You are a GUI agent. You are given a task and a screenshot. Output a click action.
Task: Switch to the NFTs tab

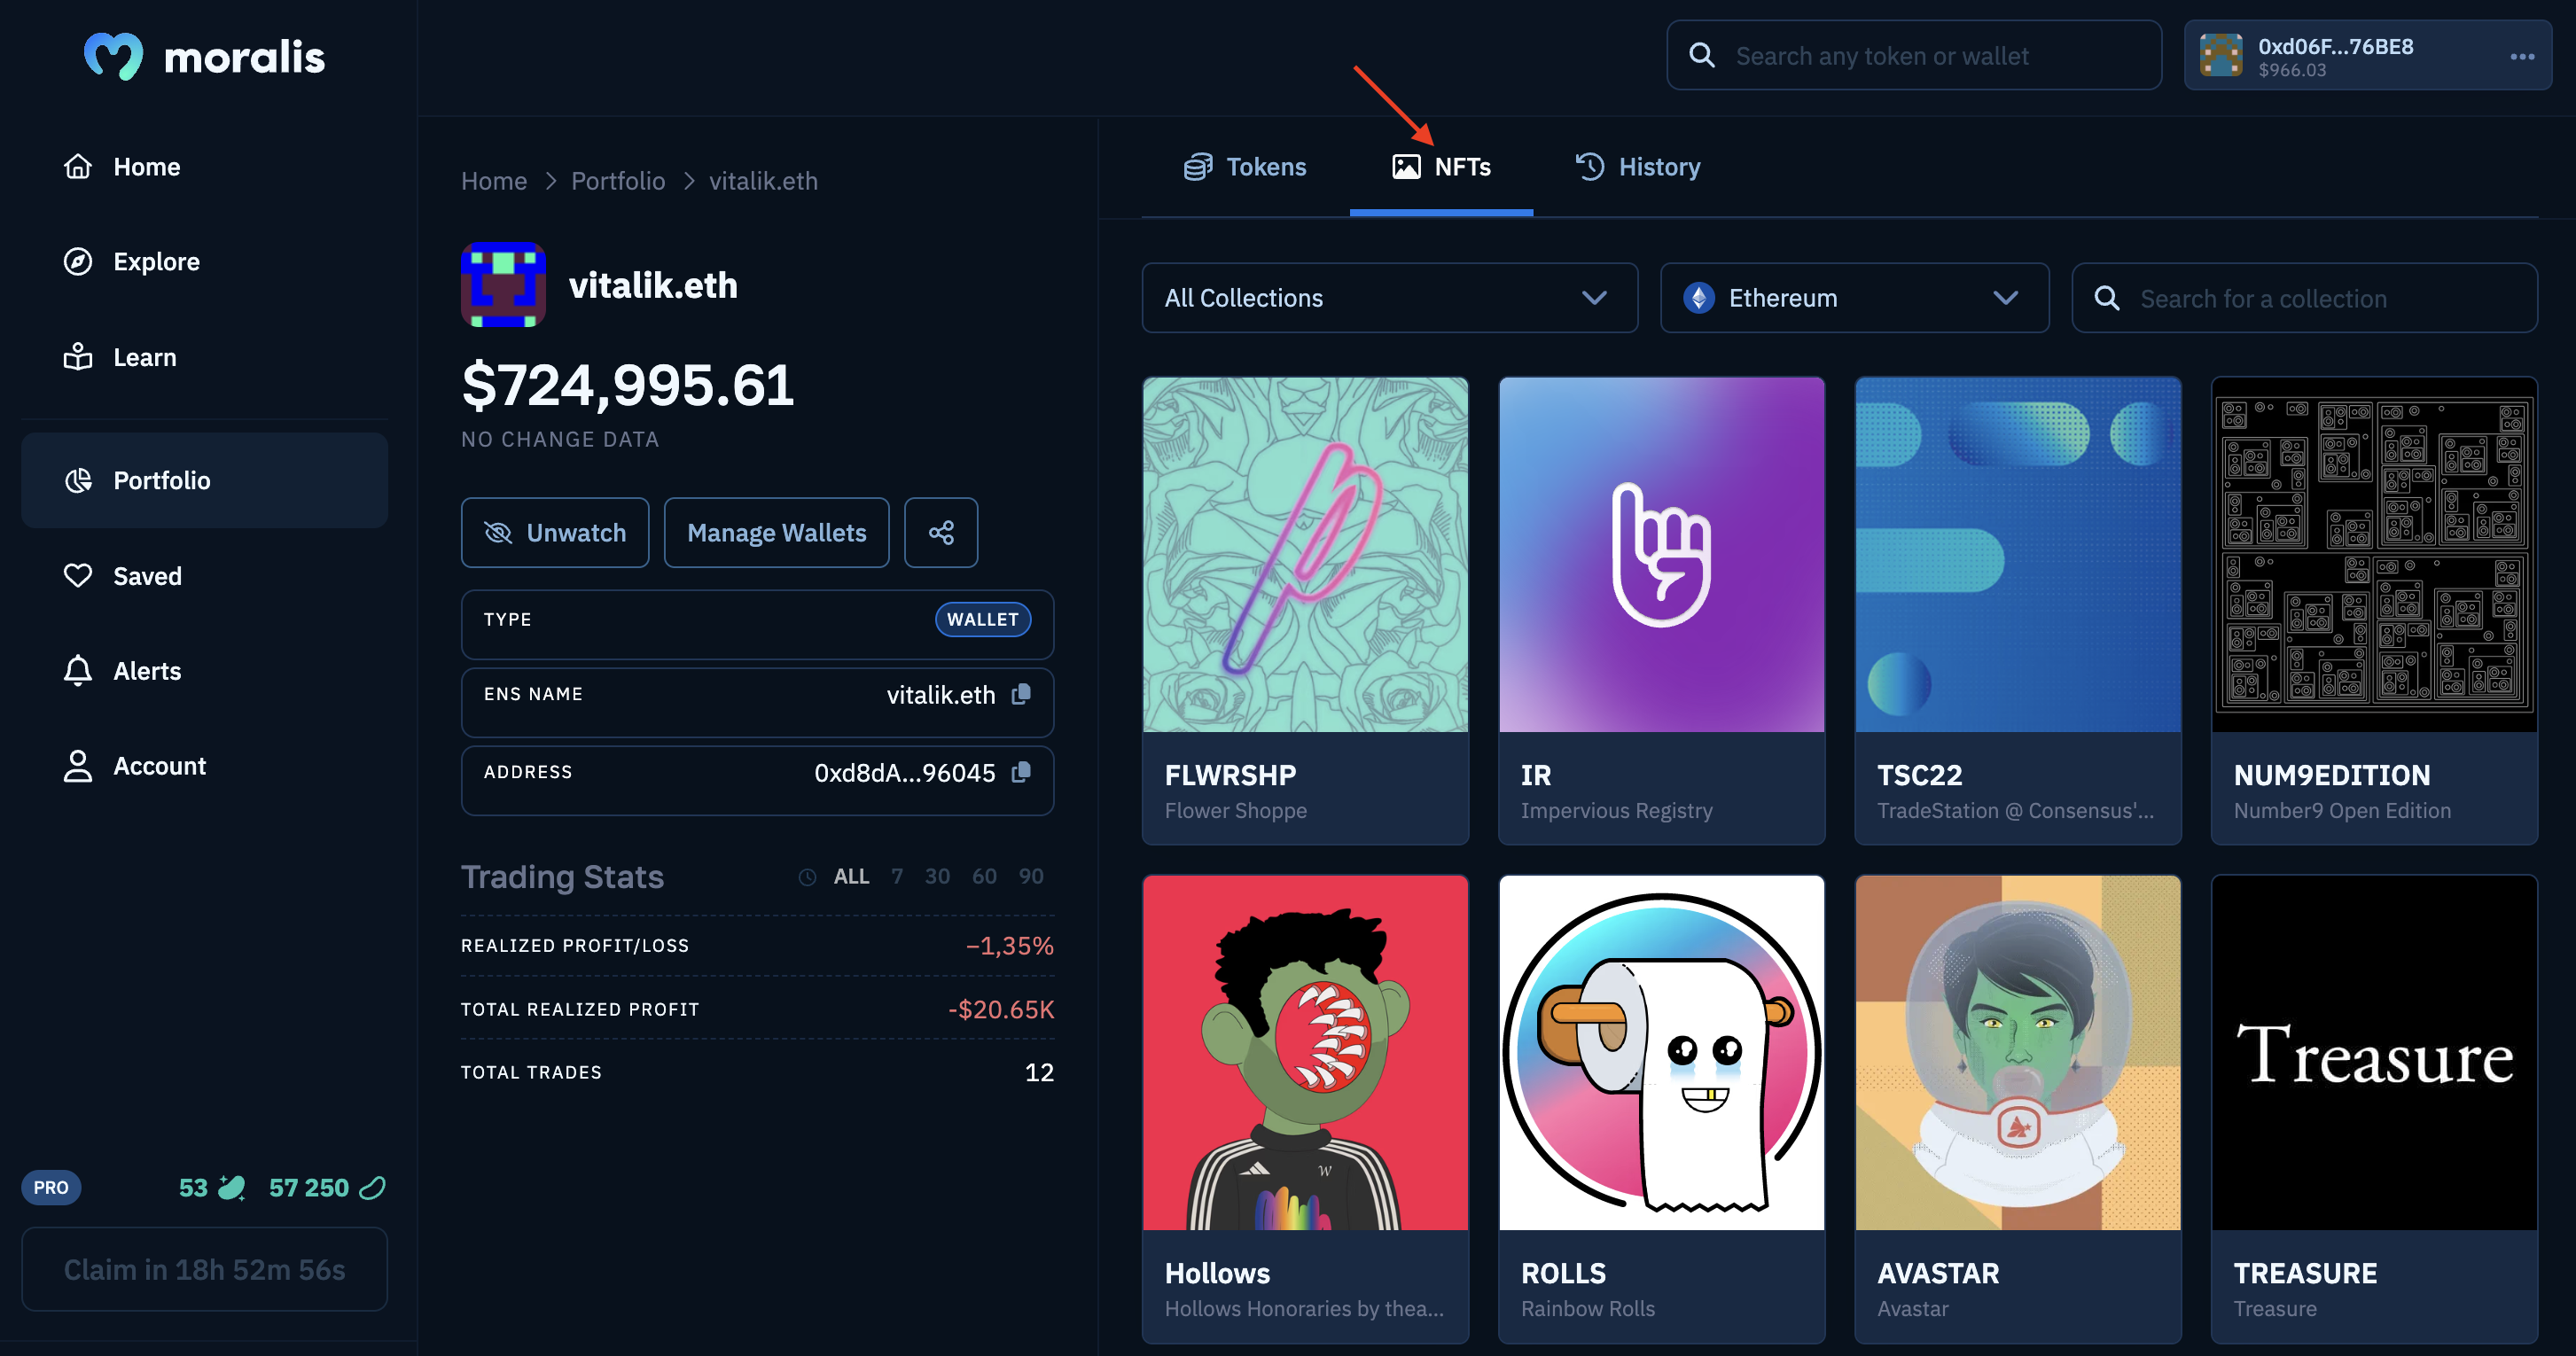point(1441,167)
